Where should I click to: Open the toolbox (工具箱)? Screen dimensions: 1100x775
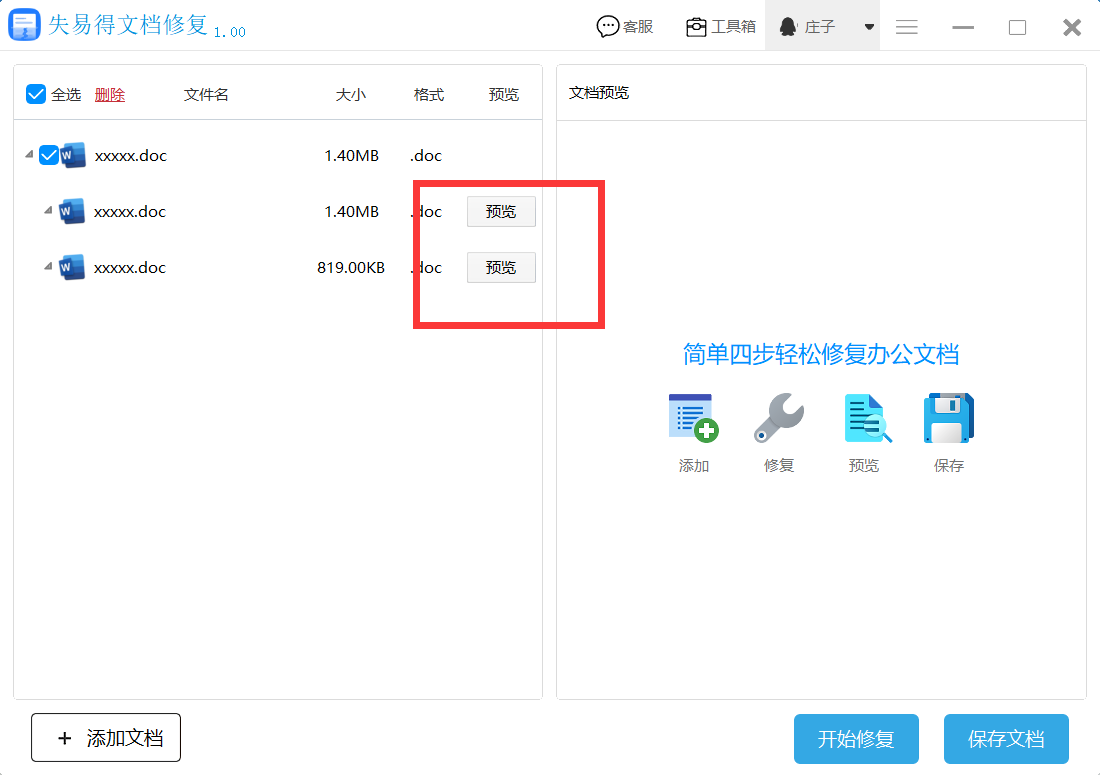click(x=720, y=27)
